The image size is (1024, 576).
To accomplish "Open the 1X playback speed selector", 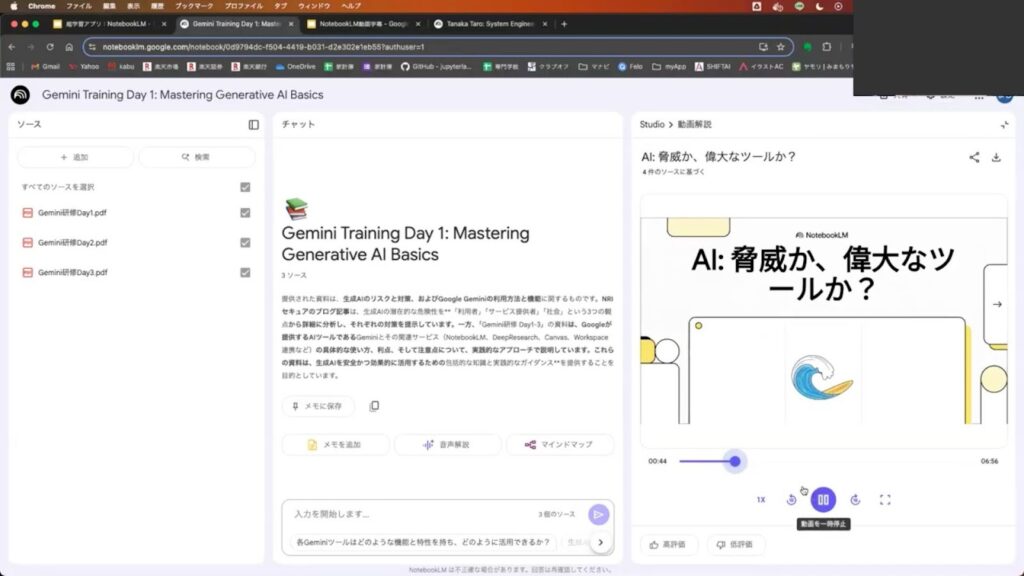I will [x=761, y=499].
